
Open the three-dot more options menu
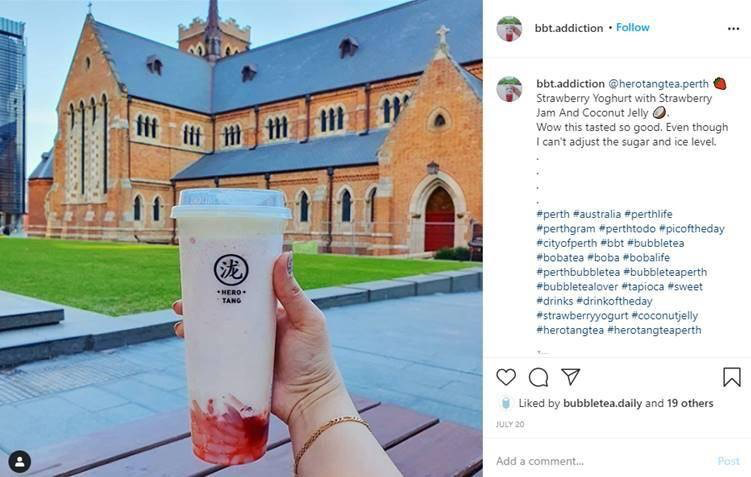pos(733,29)
